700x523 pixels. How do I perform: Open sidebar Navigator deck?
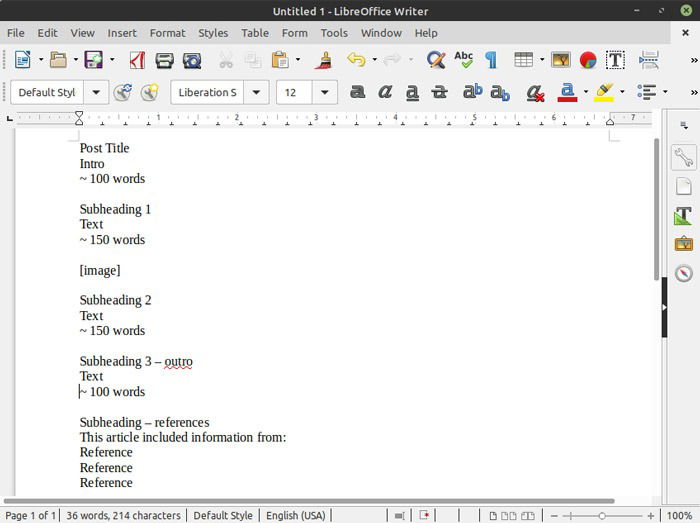(683, 273)
